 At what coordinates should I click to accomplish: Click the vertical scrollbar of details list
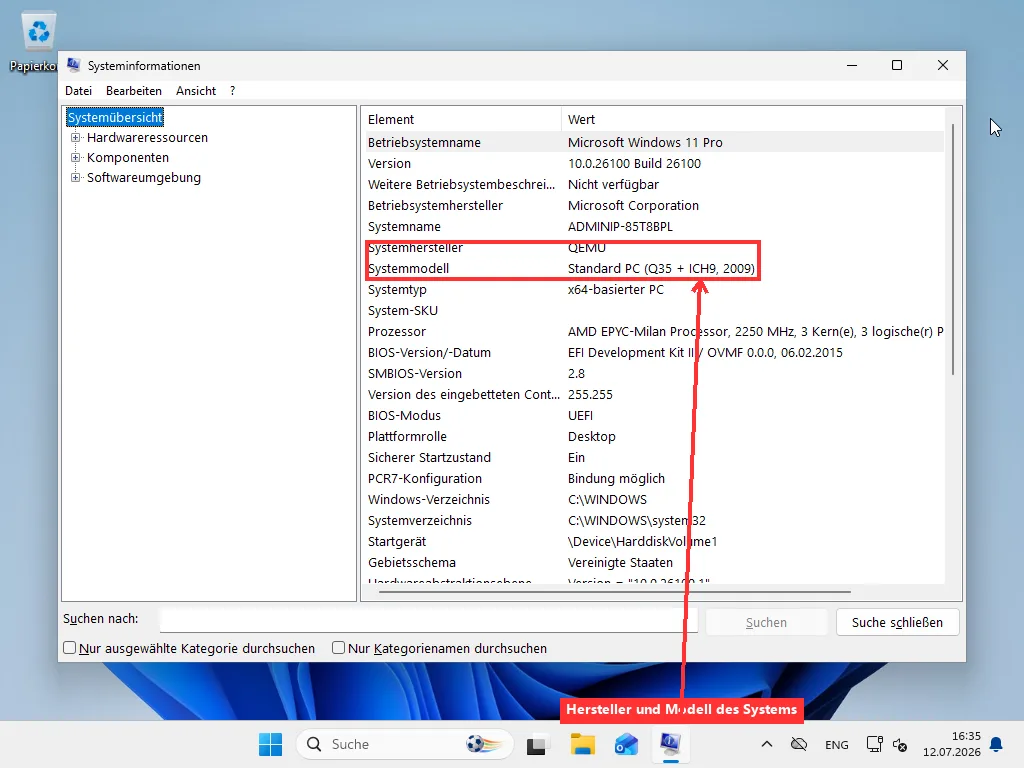point(953,249)
